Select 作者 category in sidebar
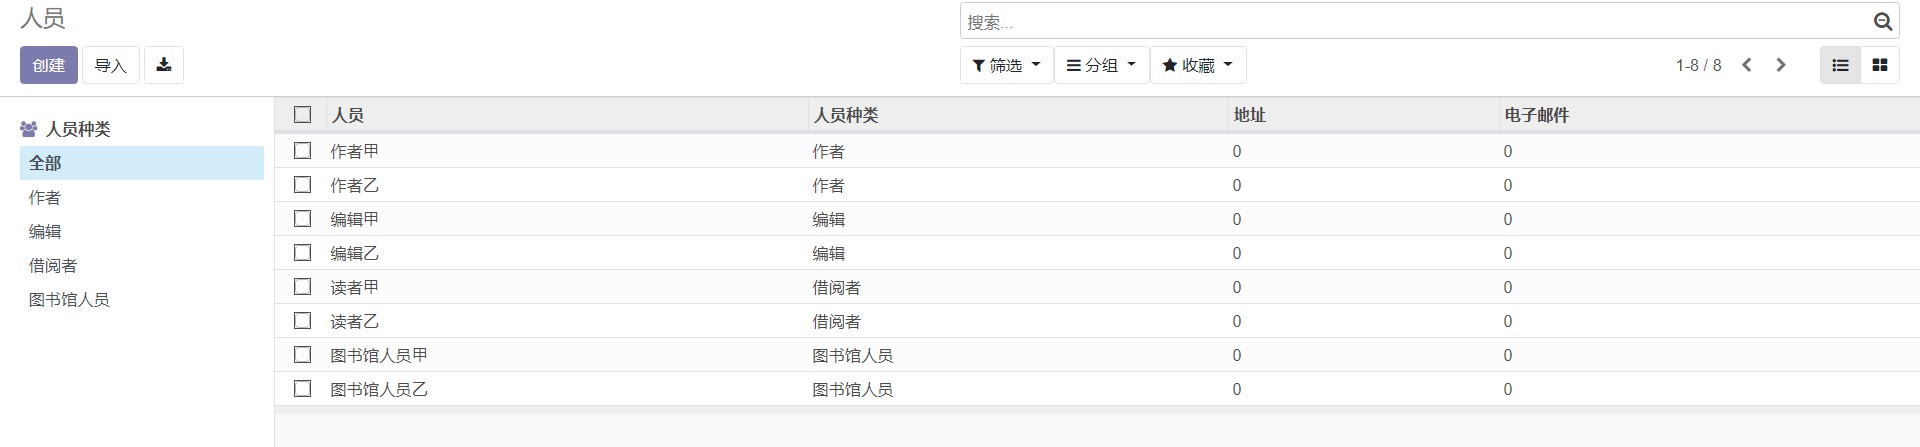This screenshot has width=1920, height=447. click(142, 197)
